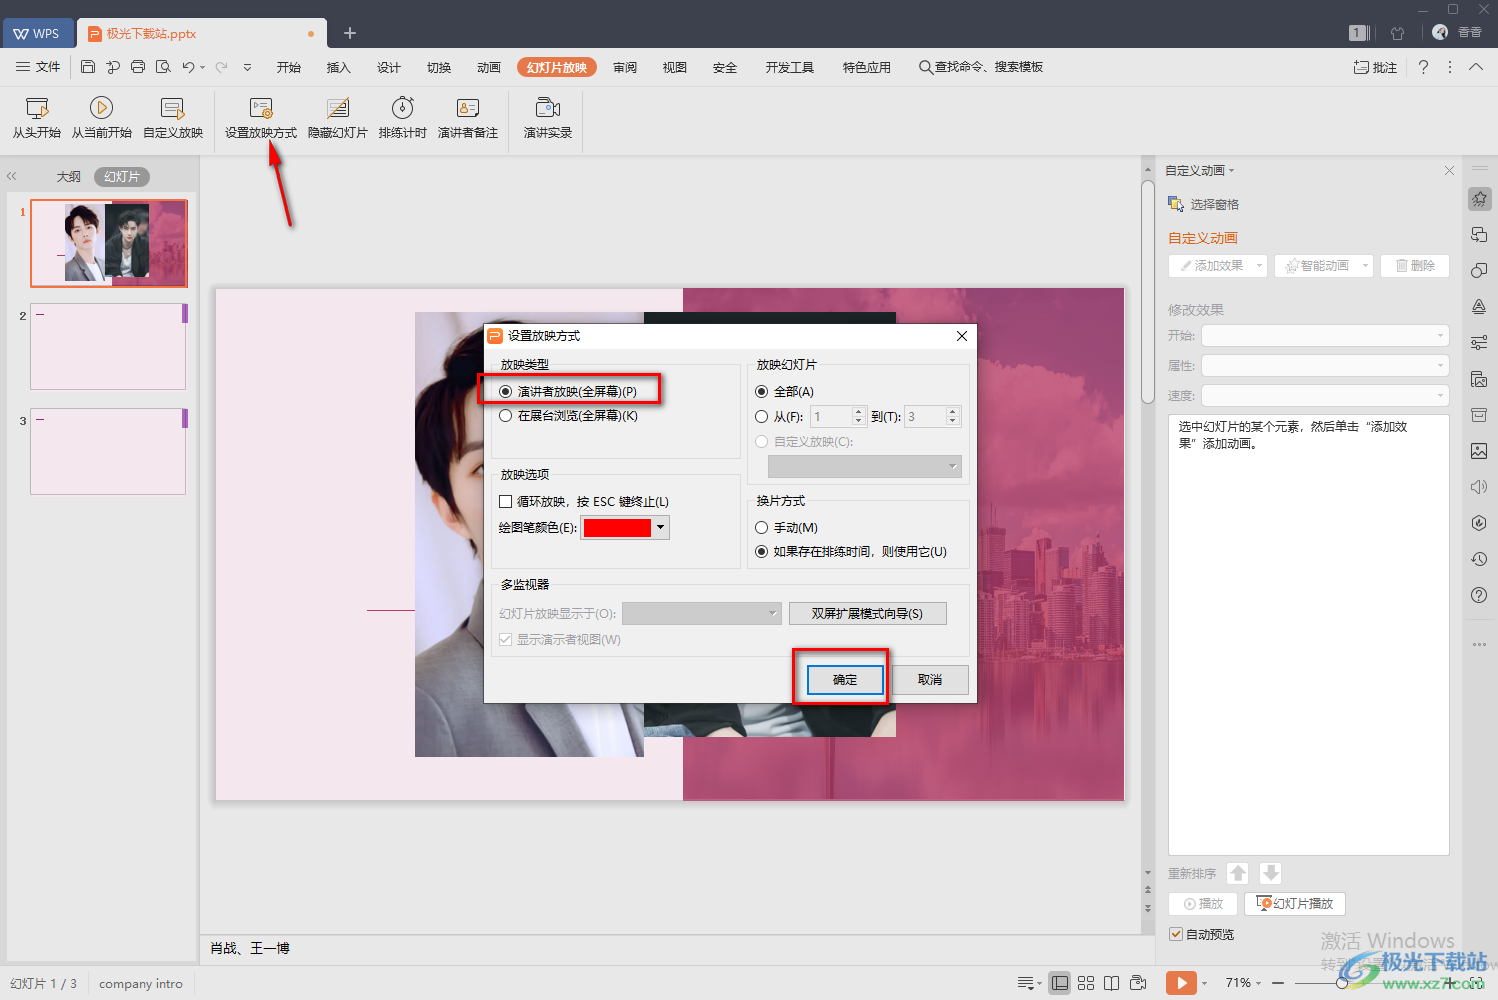
Task: Move animation up in reorder controls
Action: (1238, 873)
